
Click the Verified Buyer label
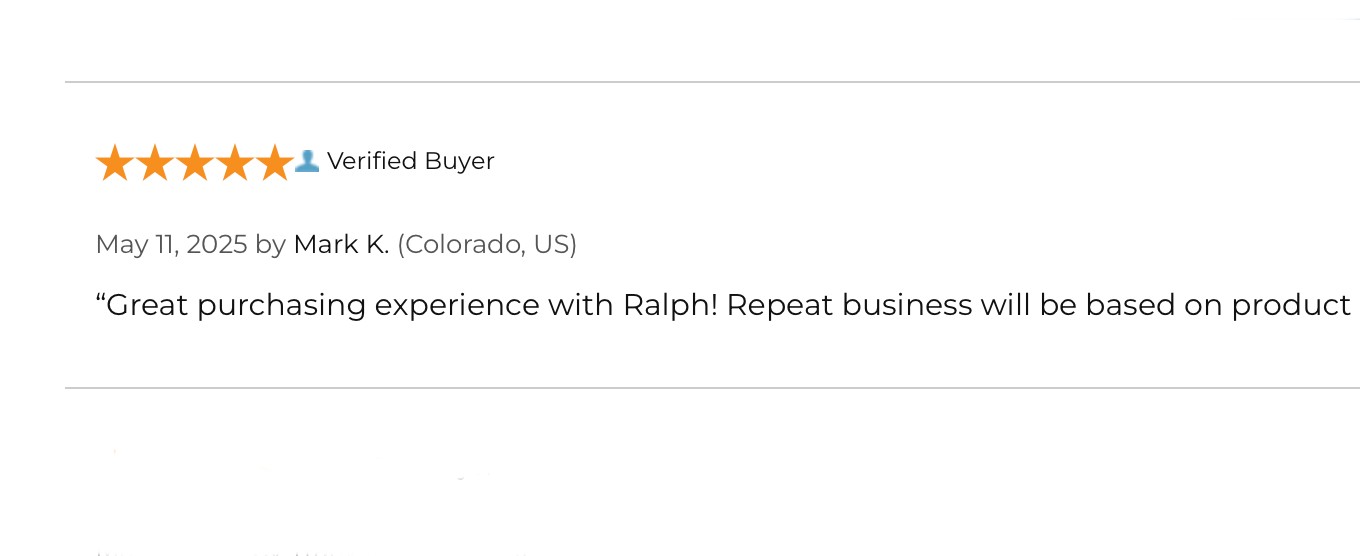pos(411,161)
